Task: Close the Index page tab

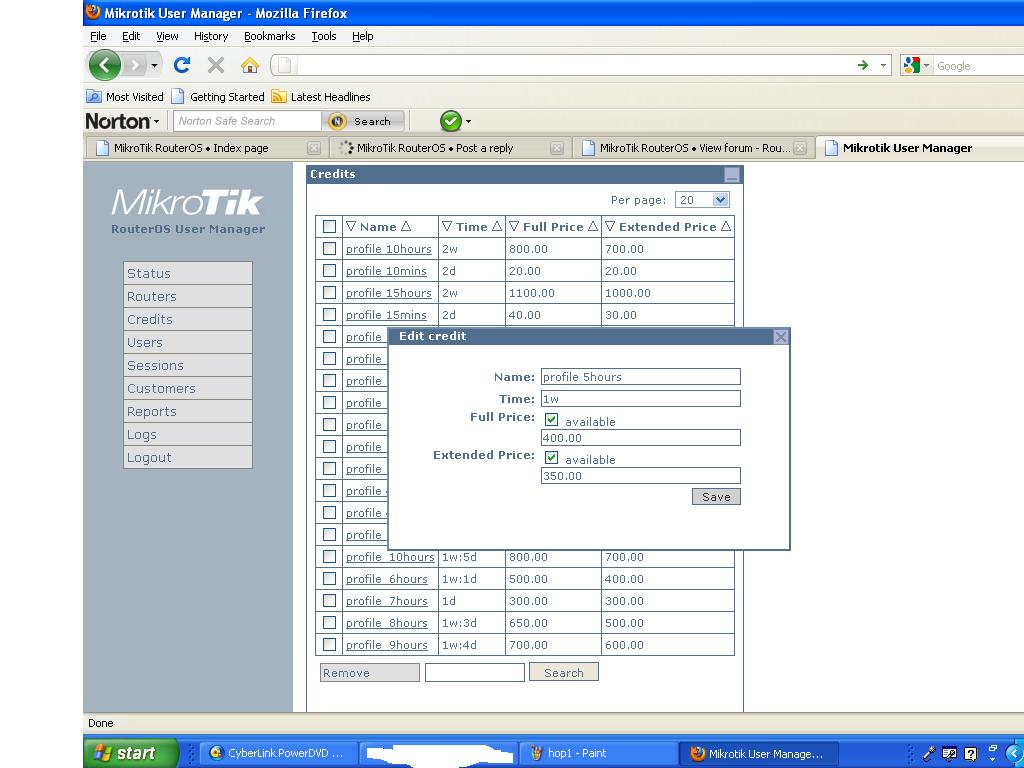Action: pyautogui.click(x=313, y=148)
